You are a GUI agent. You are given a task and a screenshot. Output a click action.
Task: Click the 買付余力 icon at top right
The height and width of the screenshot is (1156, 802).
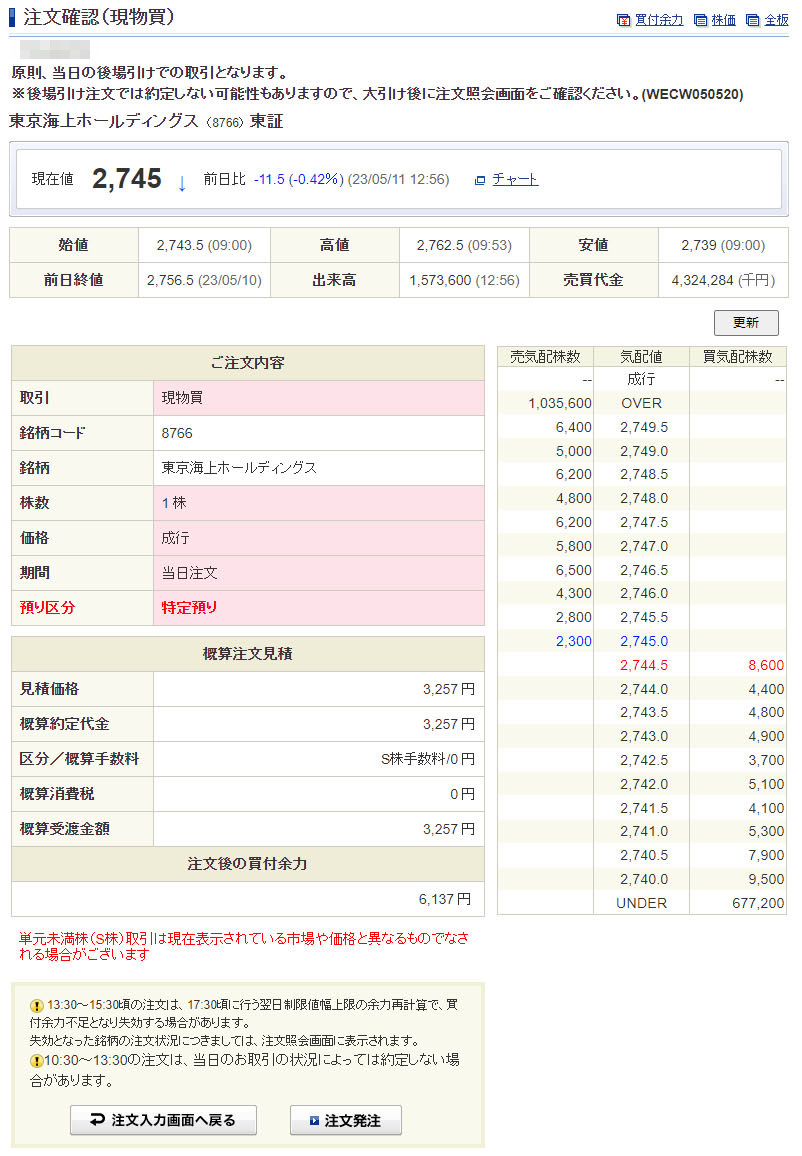[624, 20]
